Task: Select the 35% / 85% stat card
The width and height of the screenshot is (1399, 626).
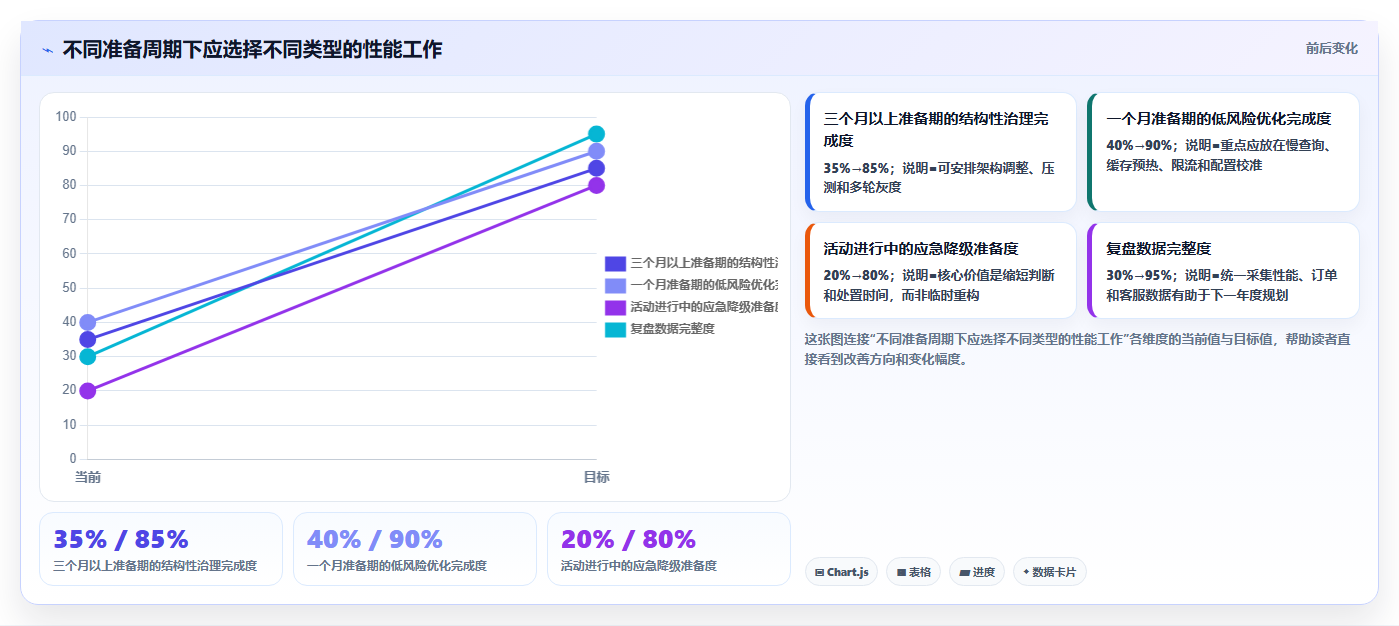Action: click(x=161, y=549)
